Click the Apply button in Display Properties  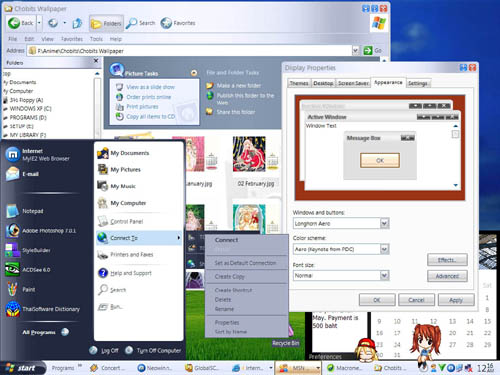(456, 300)
